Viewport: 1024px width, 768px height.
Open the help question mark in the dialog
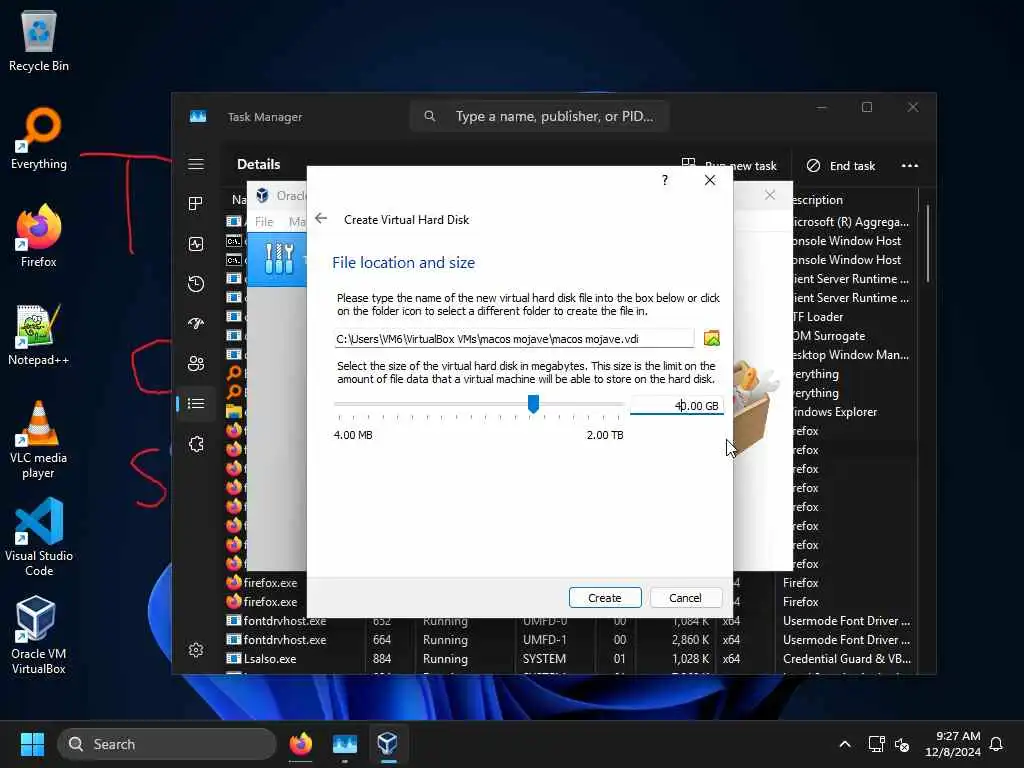pos(665,180)
